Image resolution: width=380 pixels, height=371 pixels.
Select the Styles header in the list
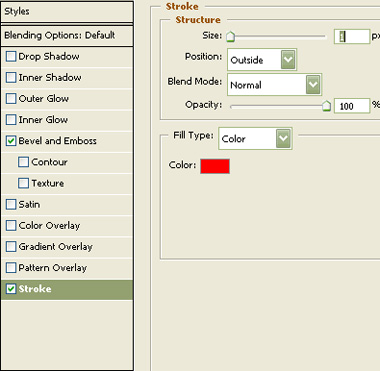67,12
